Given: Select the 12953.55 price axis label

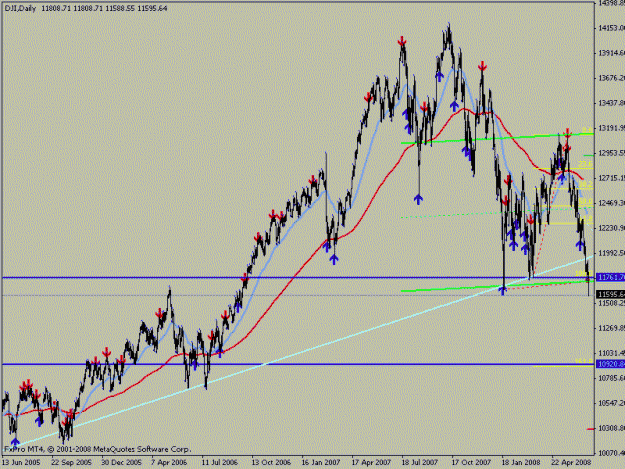Looking at the screenshot, I should point(611,153).
